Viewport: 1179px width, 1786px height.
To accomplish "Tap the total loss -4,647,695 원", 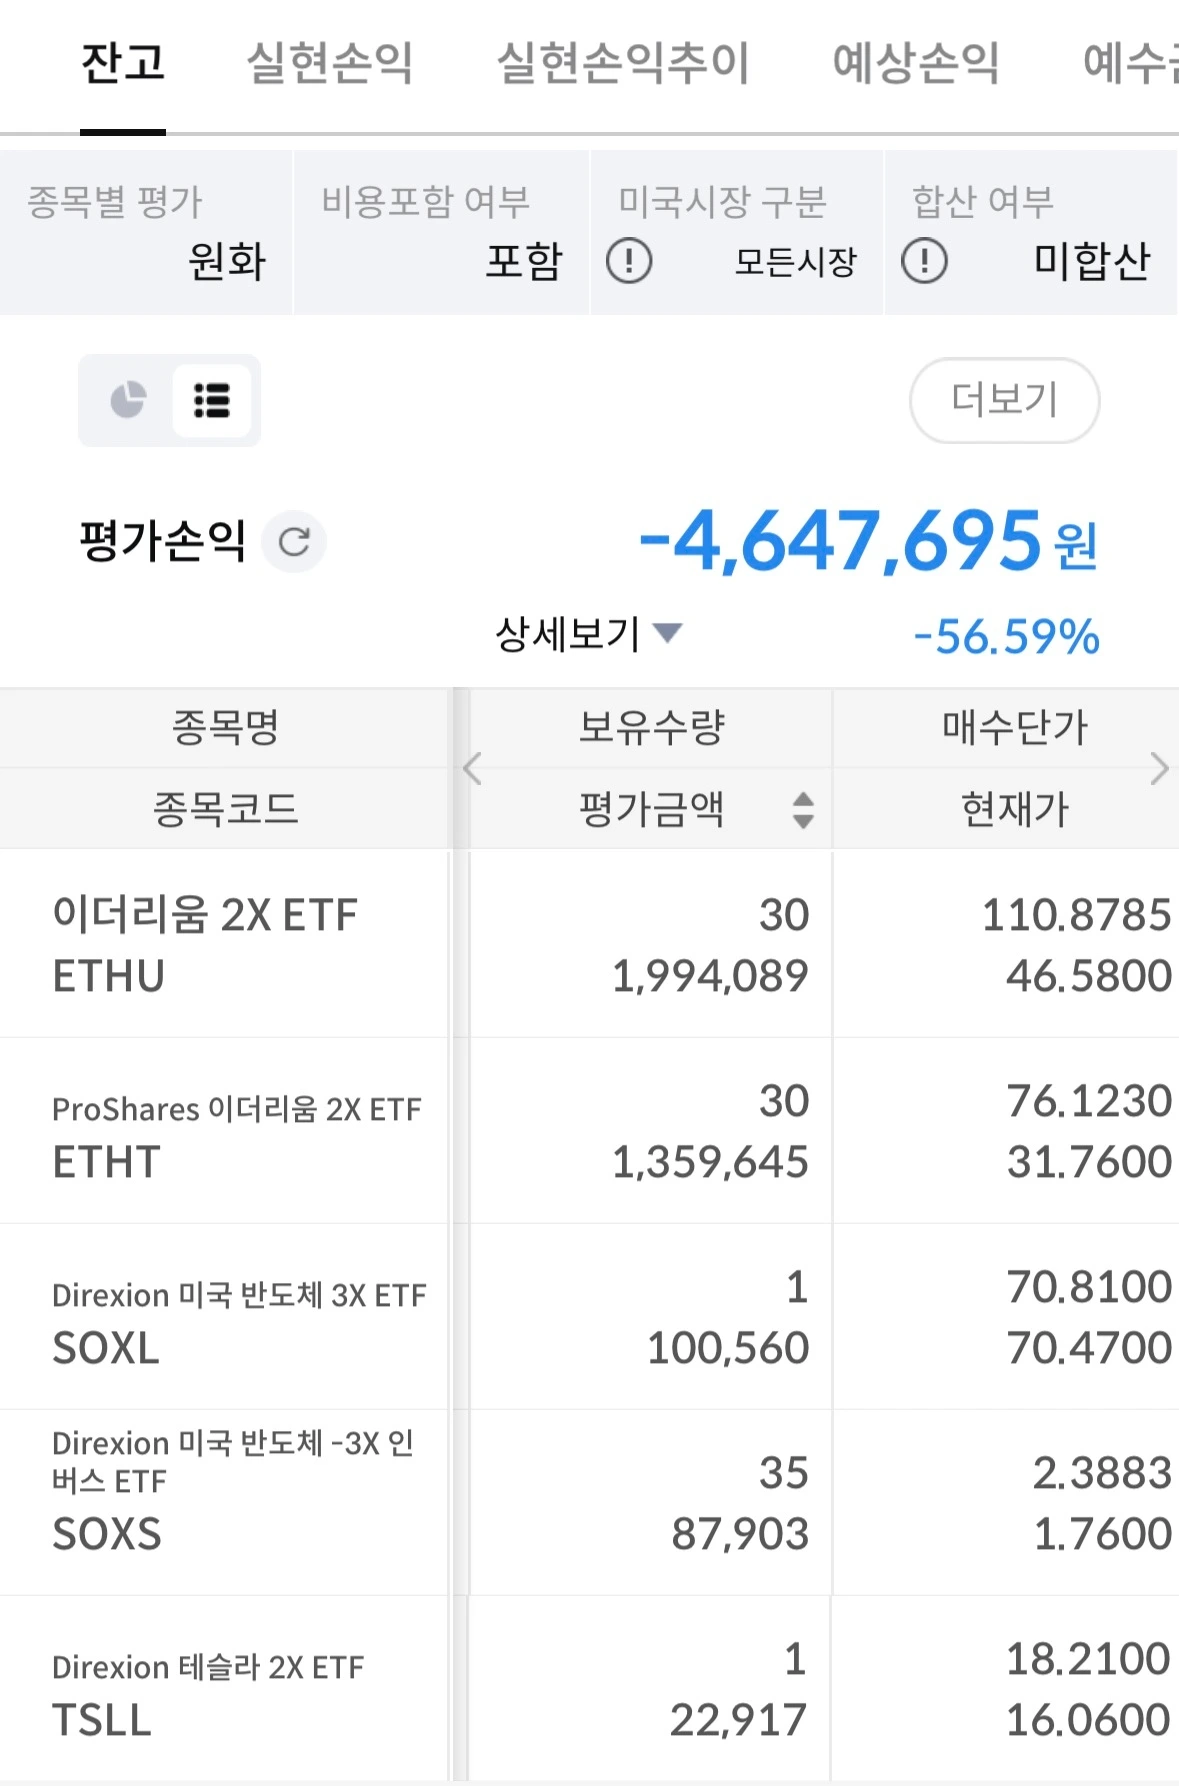I will click(868, 541).
